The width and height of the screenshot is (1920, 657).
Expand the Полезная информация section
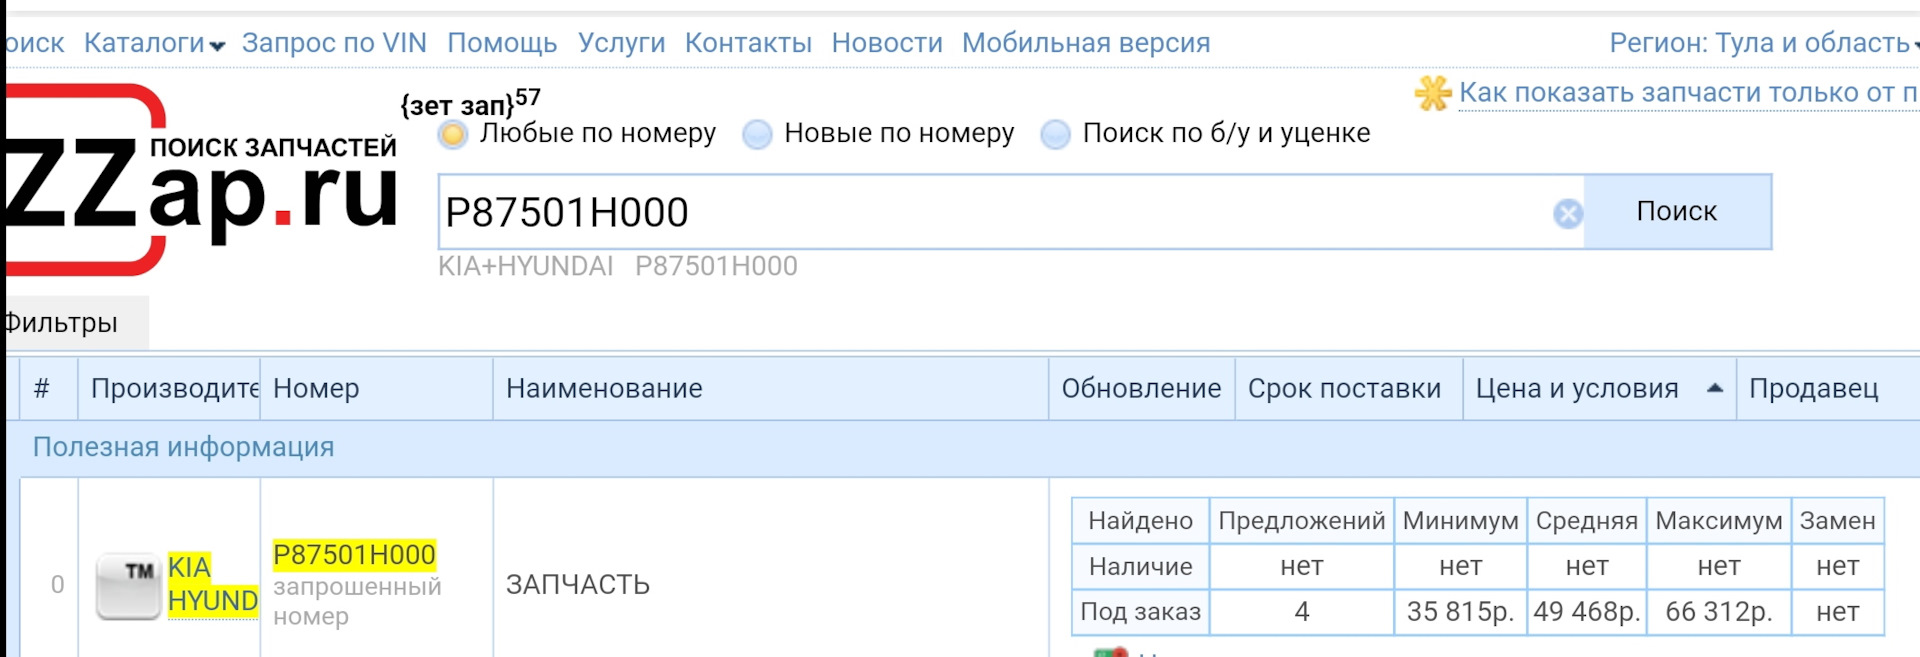pos(184,447)
